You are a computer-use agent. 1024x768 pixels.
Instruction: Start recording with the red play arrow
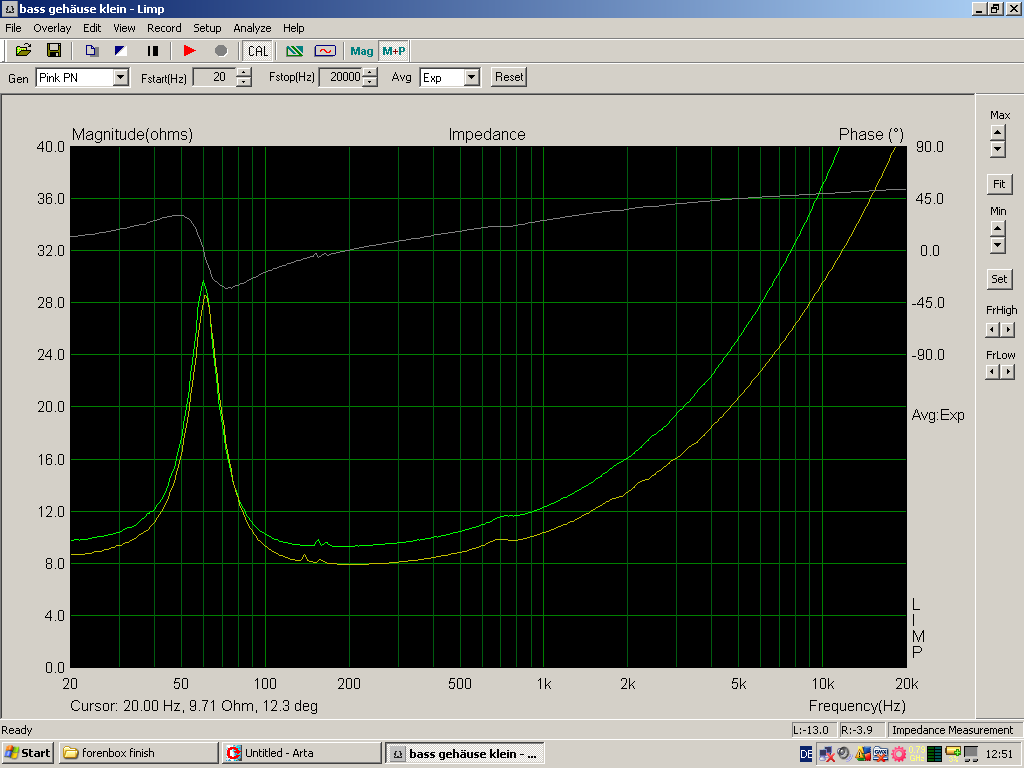coord(190,50)
